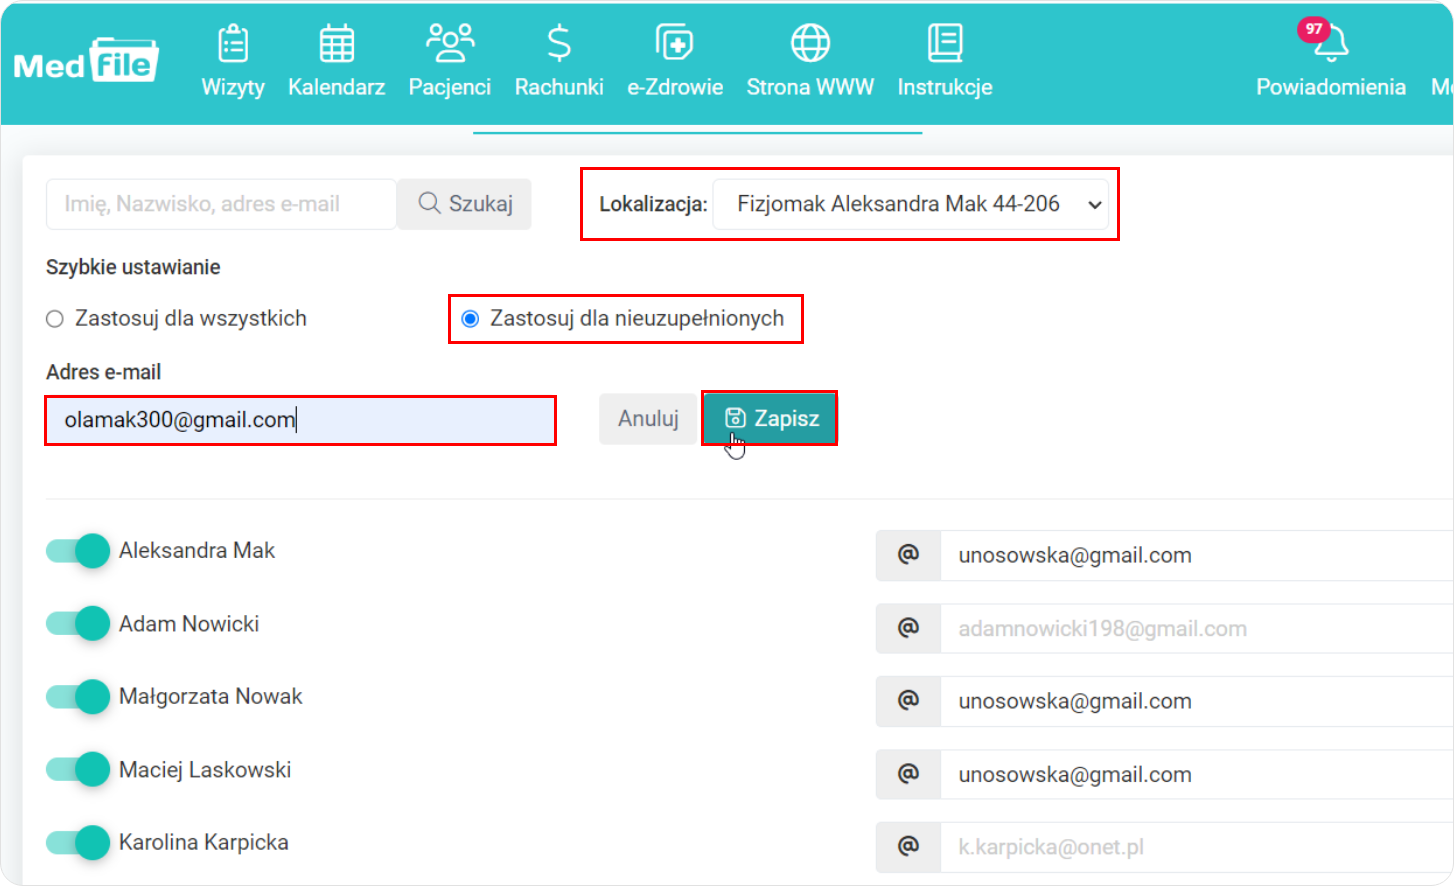Image resolution: width=1454 pixels, height=886 pixels.
Task: Open the e-Zdrowie menu label
Action: click(675, 88)
